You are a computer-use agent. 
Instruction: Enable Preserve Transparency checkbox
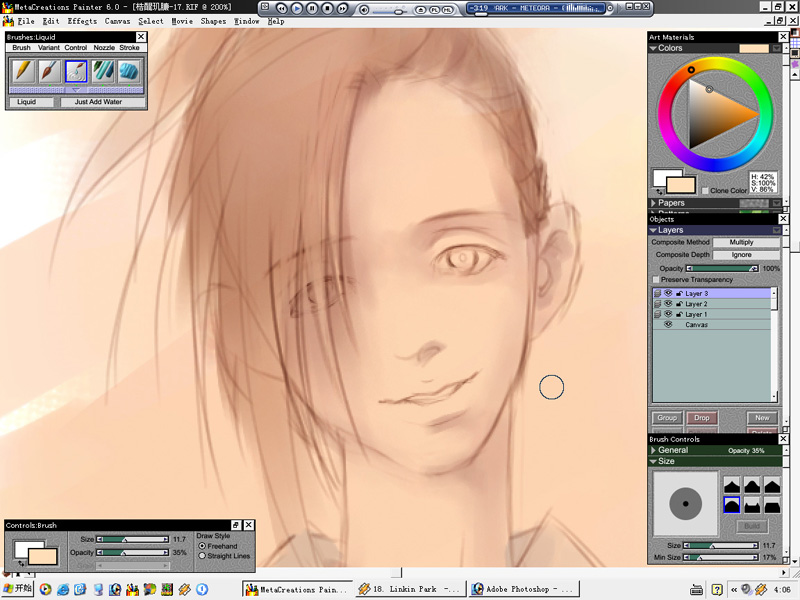click(x=656, y=280)
